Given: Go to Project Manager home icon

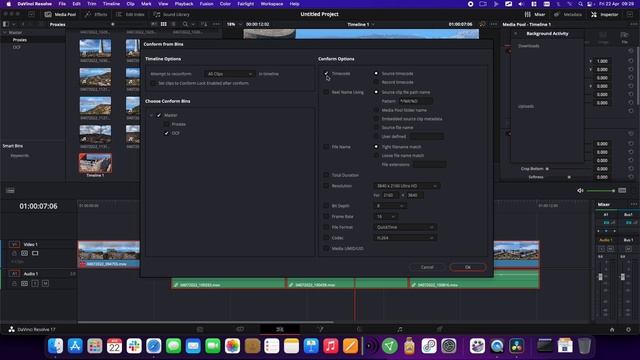Looking at the screenshot, I should [612, 329].
